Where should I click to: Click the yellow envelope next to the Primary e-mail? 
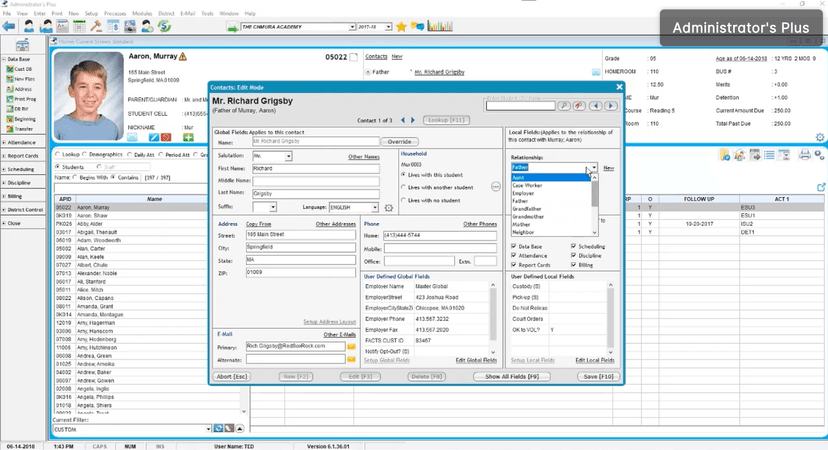coord(351,347)
